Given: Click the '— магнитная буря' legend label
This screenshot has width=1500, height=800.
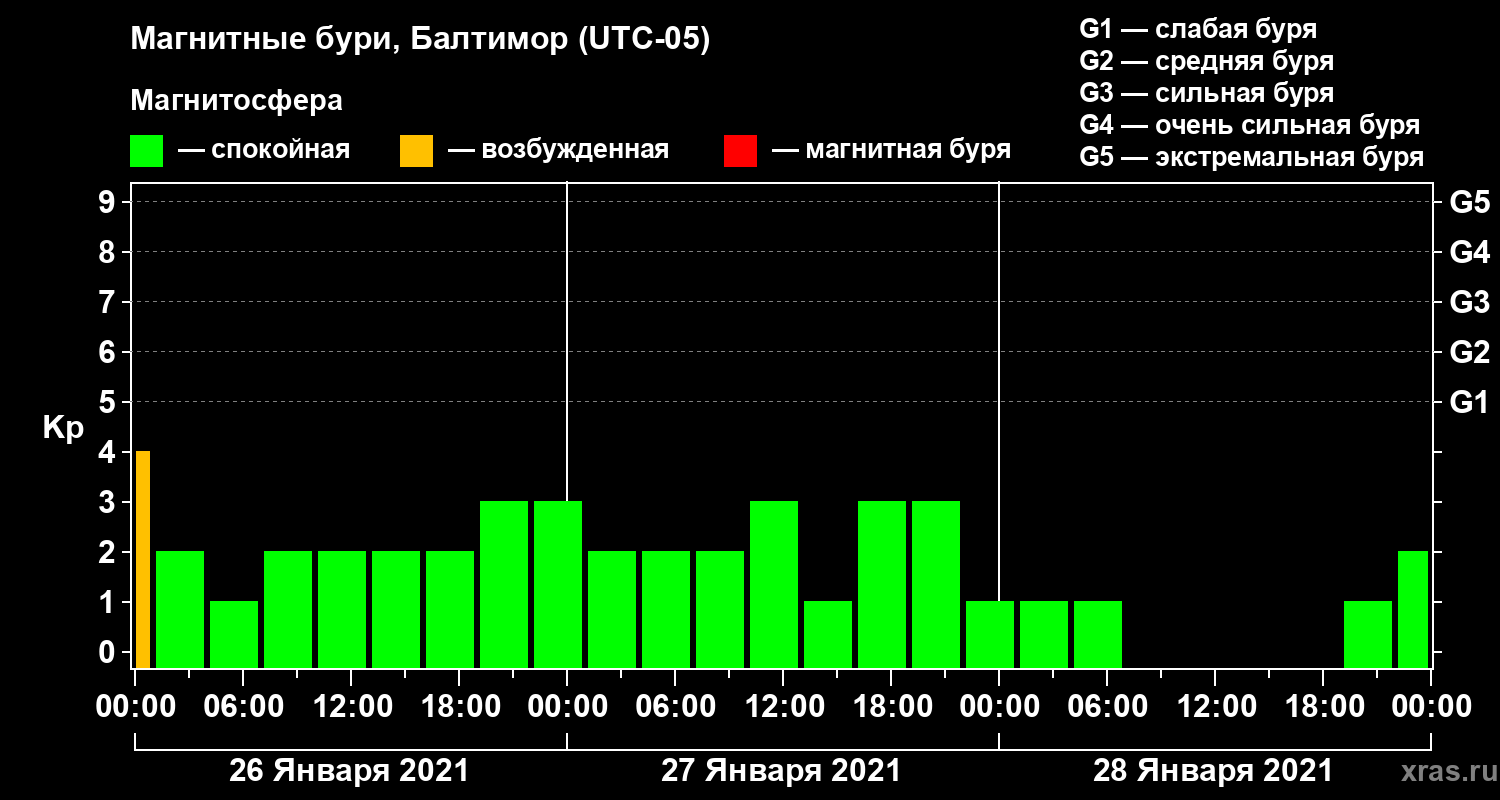Looking at the screenshot, I should tap(892, 151).
